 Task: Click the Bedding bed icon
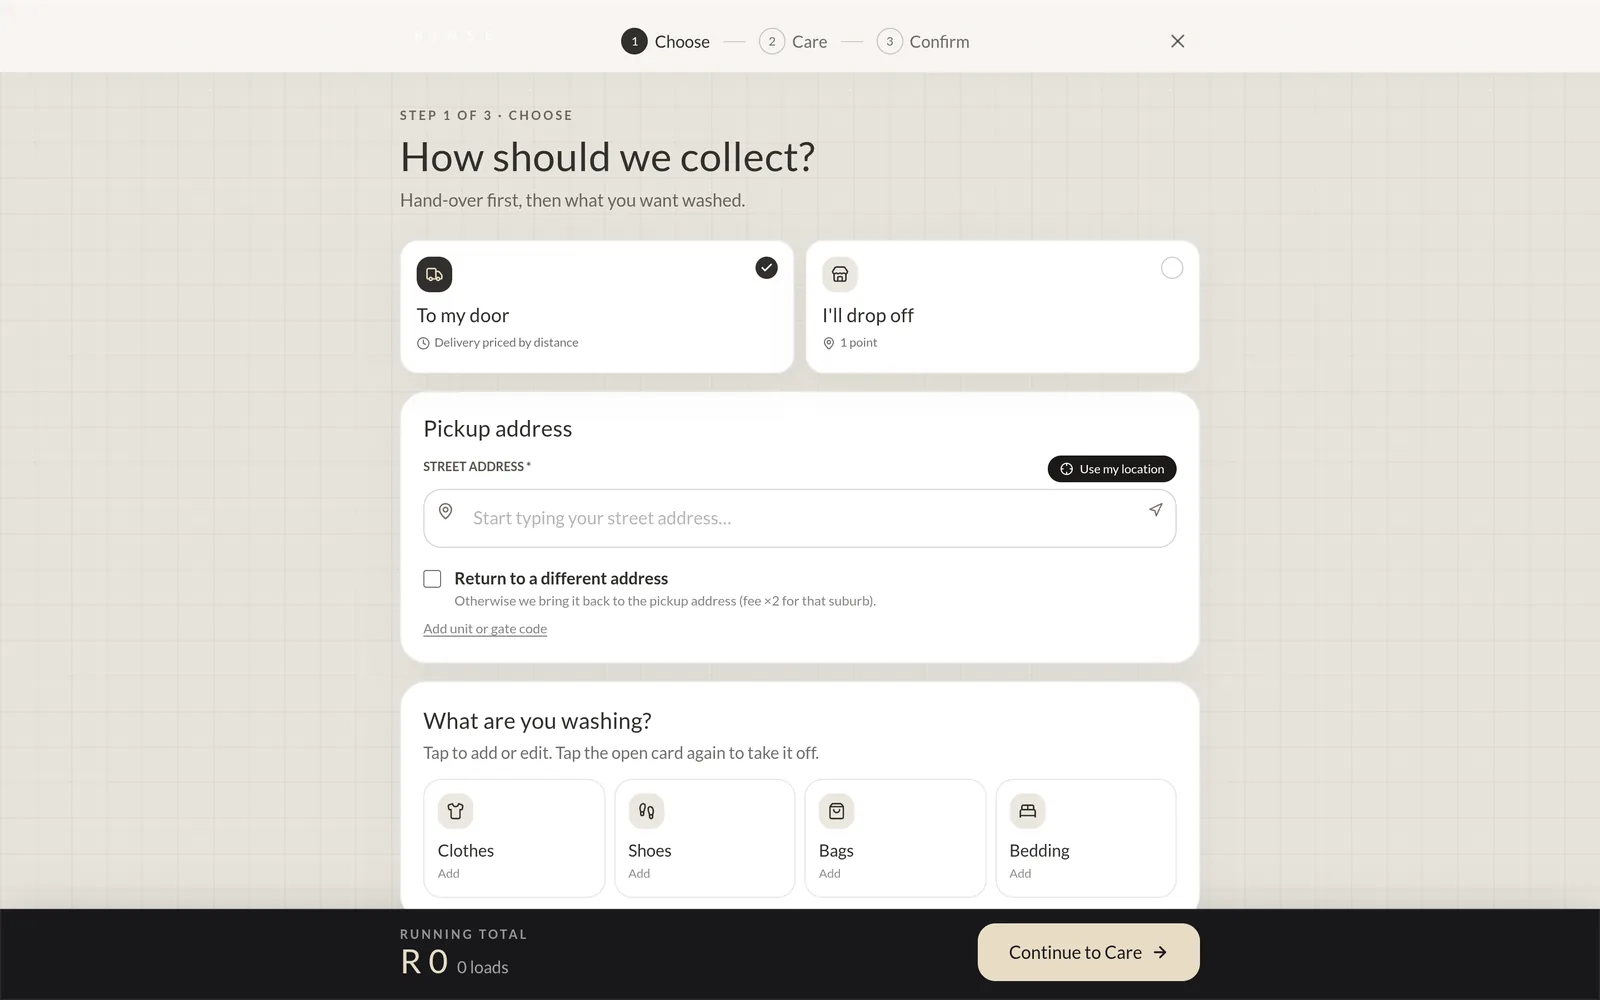click(1027, 811)
